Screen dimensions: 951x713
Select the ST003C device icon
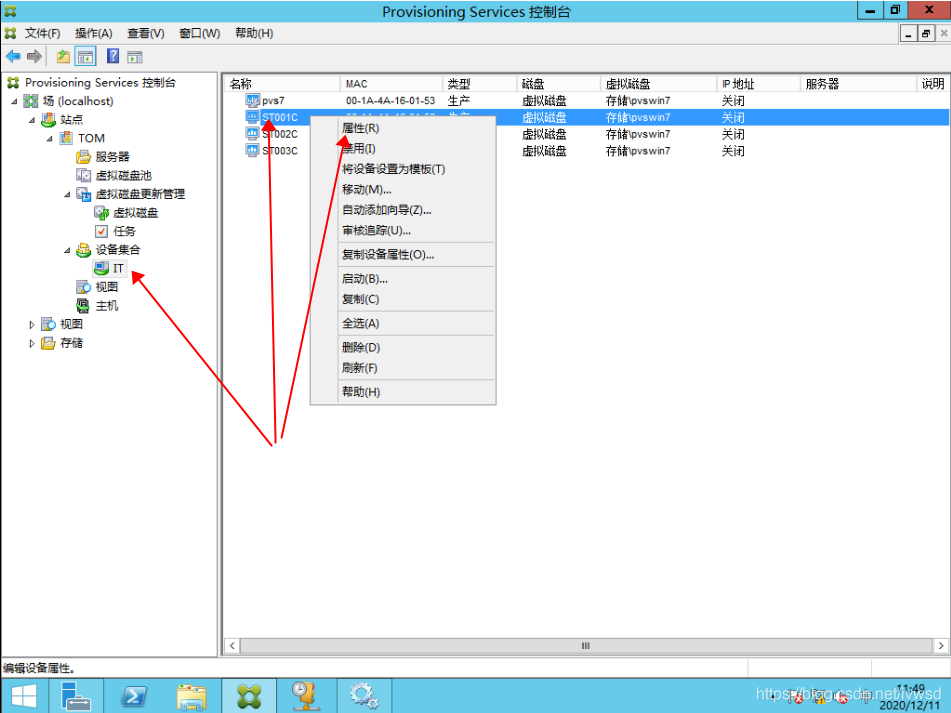[253, 151]
